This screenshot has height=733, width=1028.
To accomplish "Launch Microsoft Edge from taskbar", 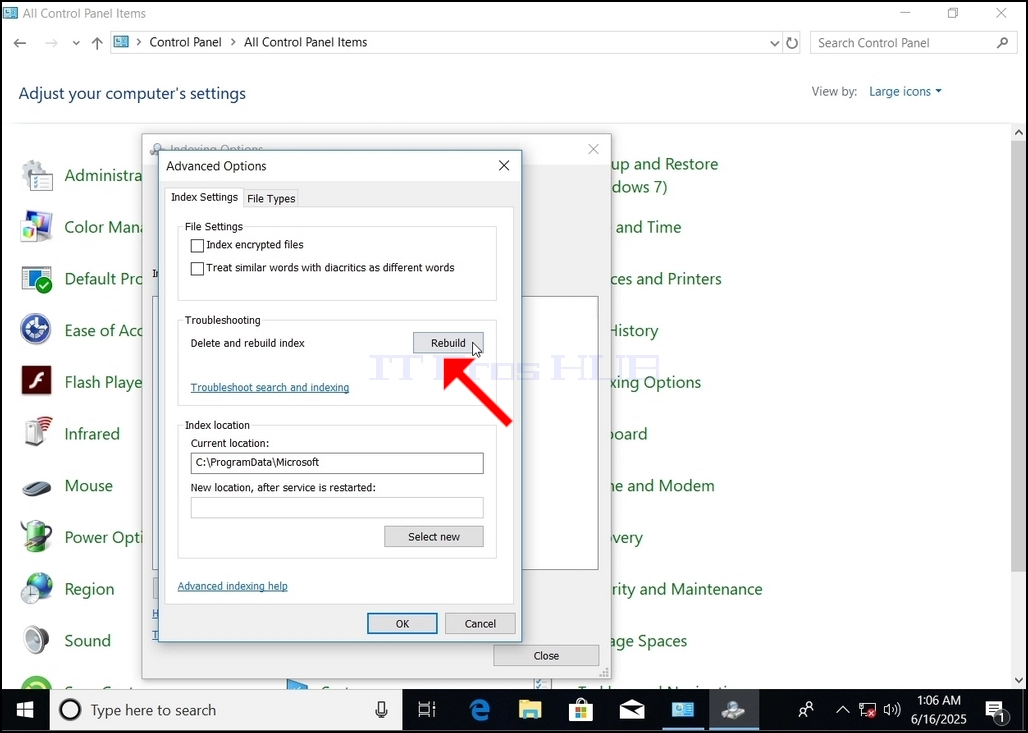I will pos(479,710).
